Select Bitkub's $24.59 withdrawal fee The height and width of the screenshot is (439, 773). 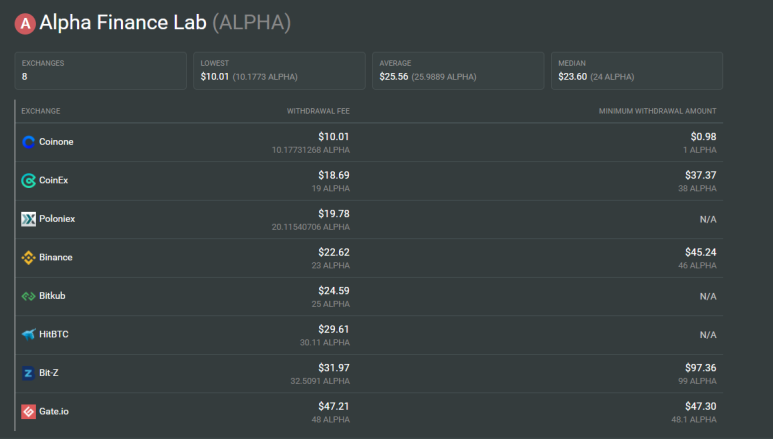click(334, 291)
